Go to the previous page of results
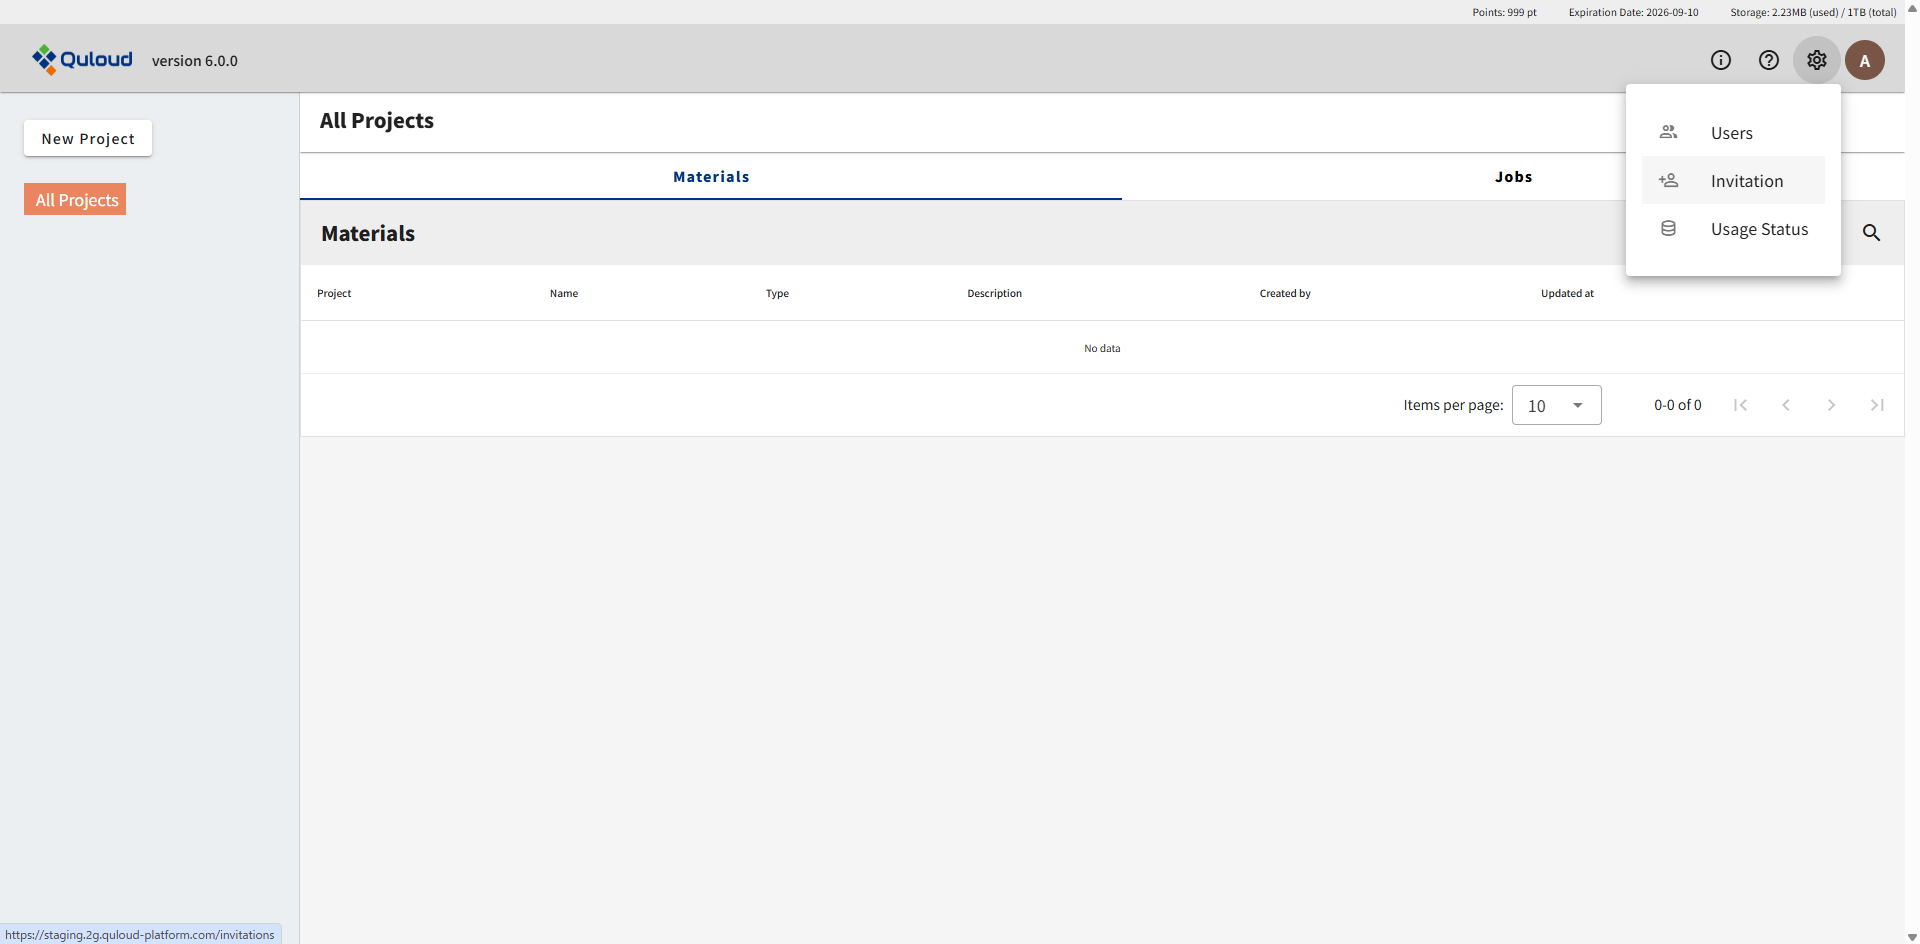Image resolution: width=1920 pixels, height=944 pixels. pos(1785,405)
